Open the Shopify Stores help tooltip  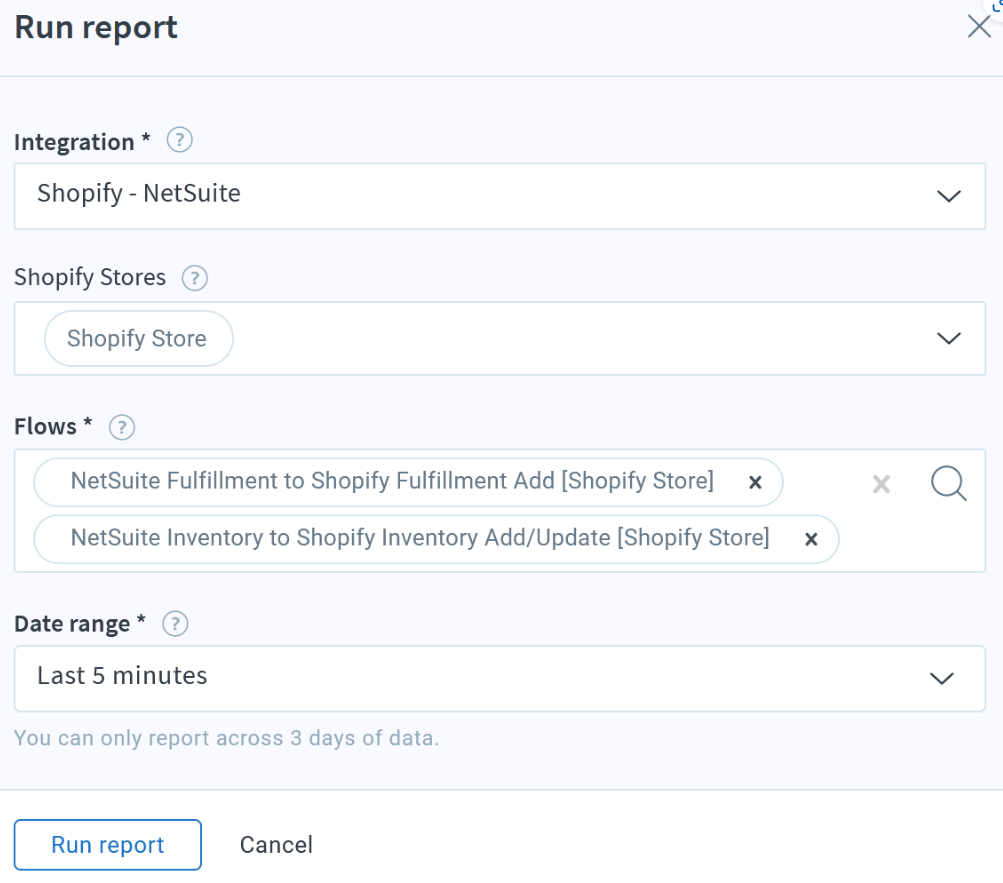click(195, 278)
